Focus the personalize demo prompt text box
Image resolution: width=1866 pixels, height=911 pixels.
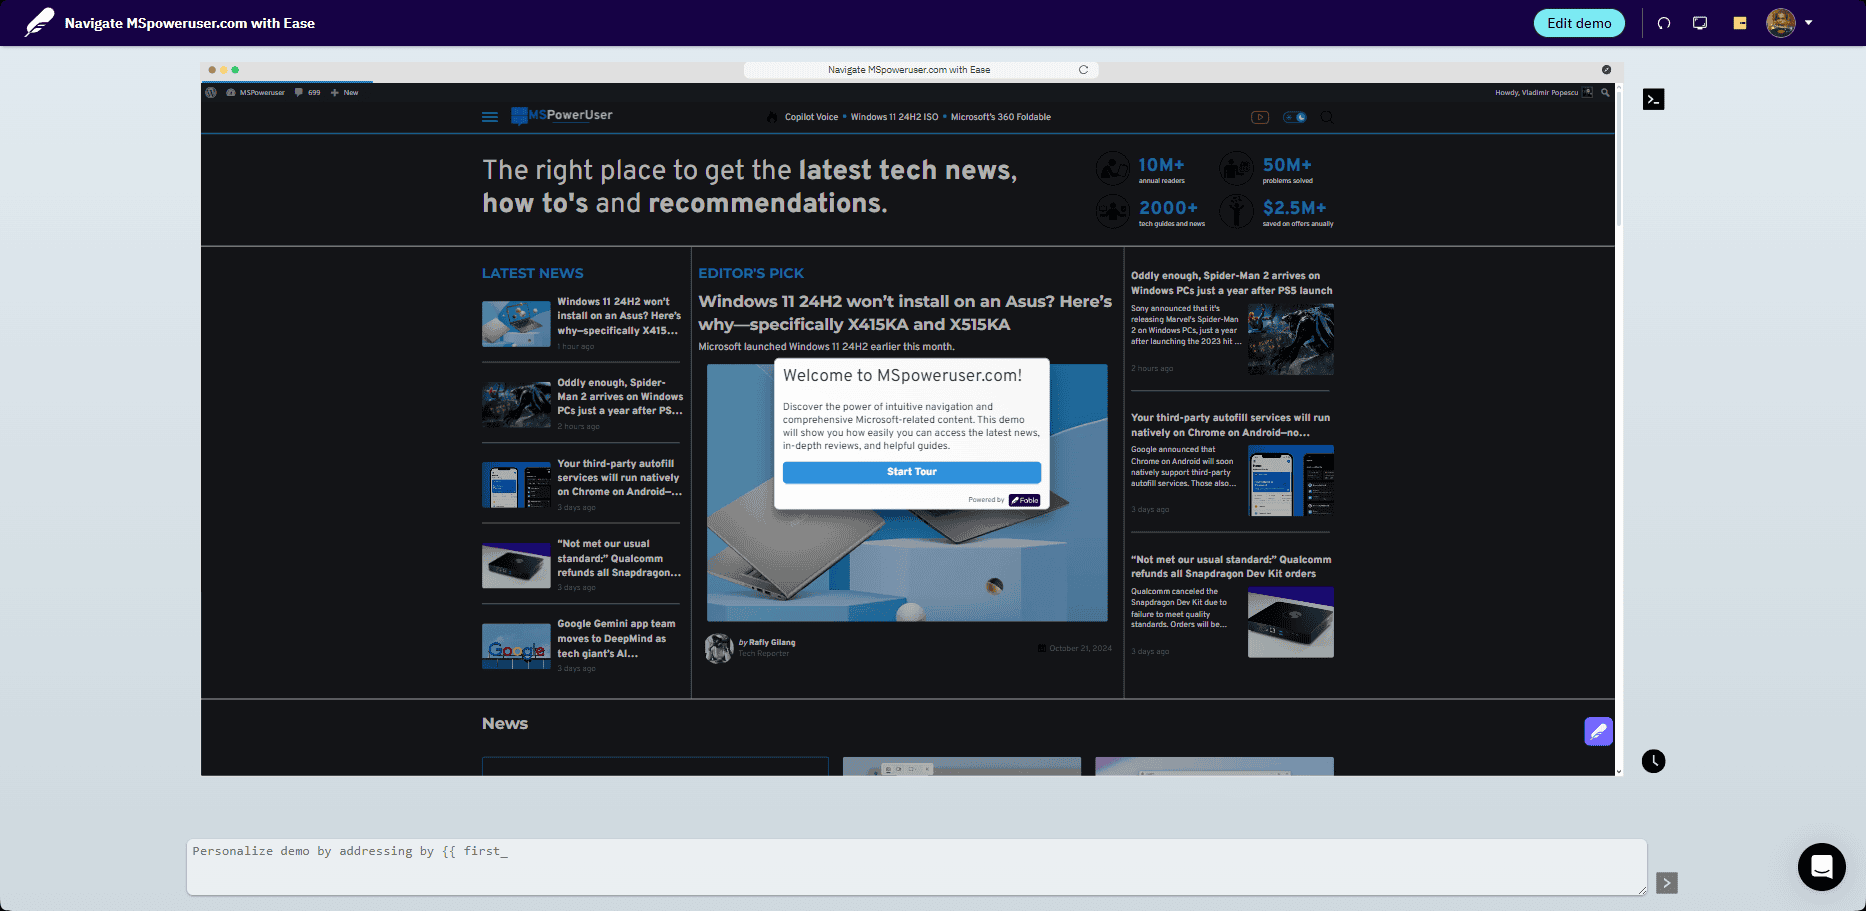(916, 867)
